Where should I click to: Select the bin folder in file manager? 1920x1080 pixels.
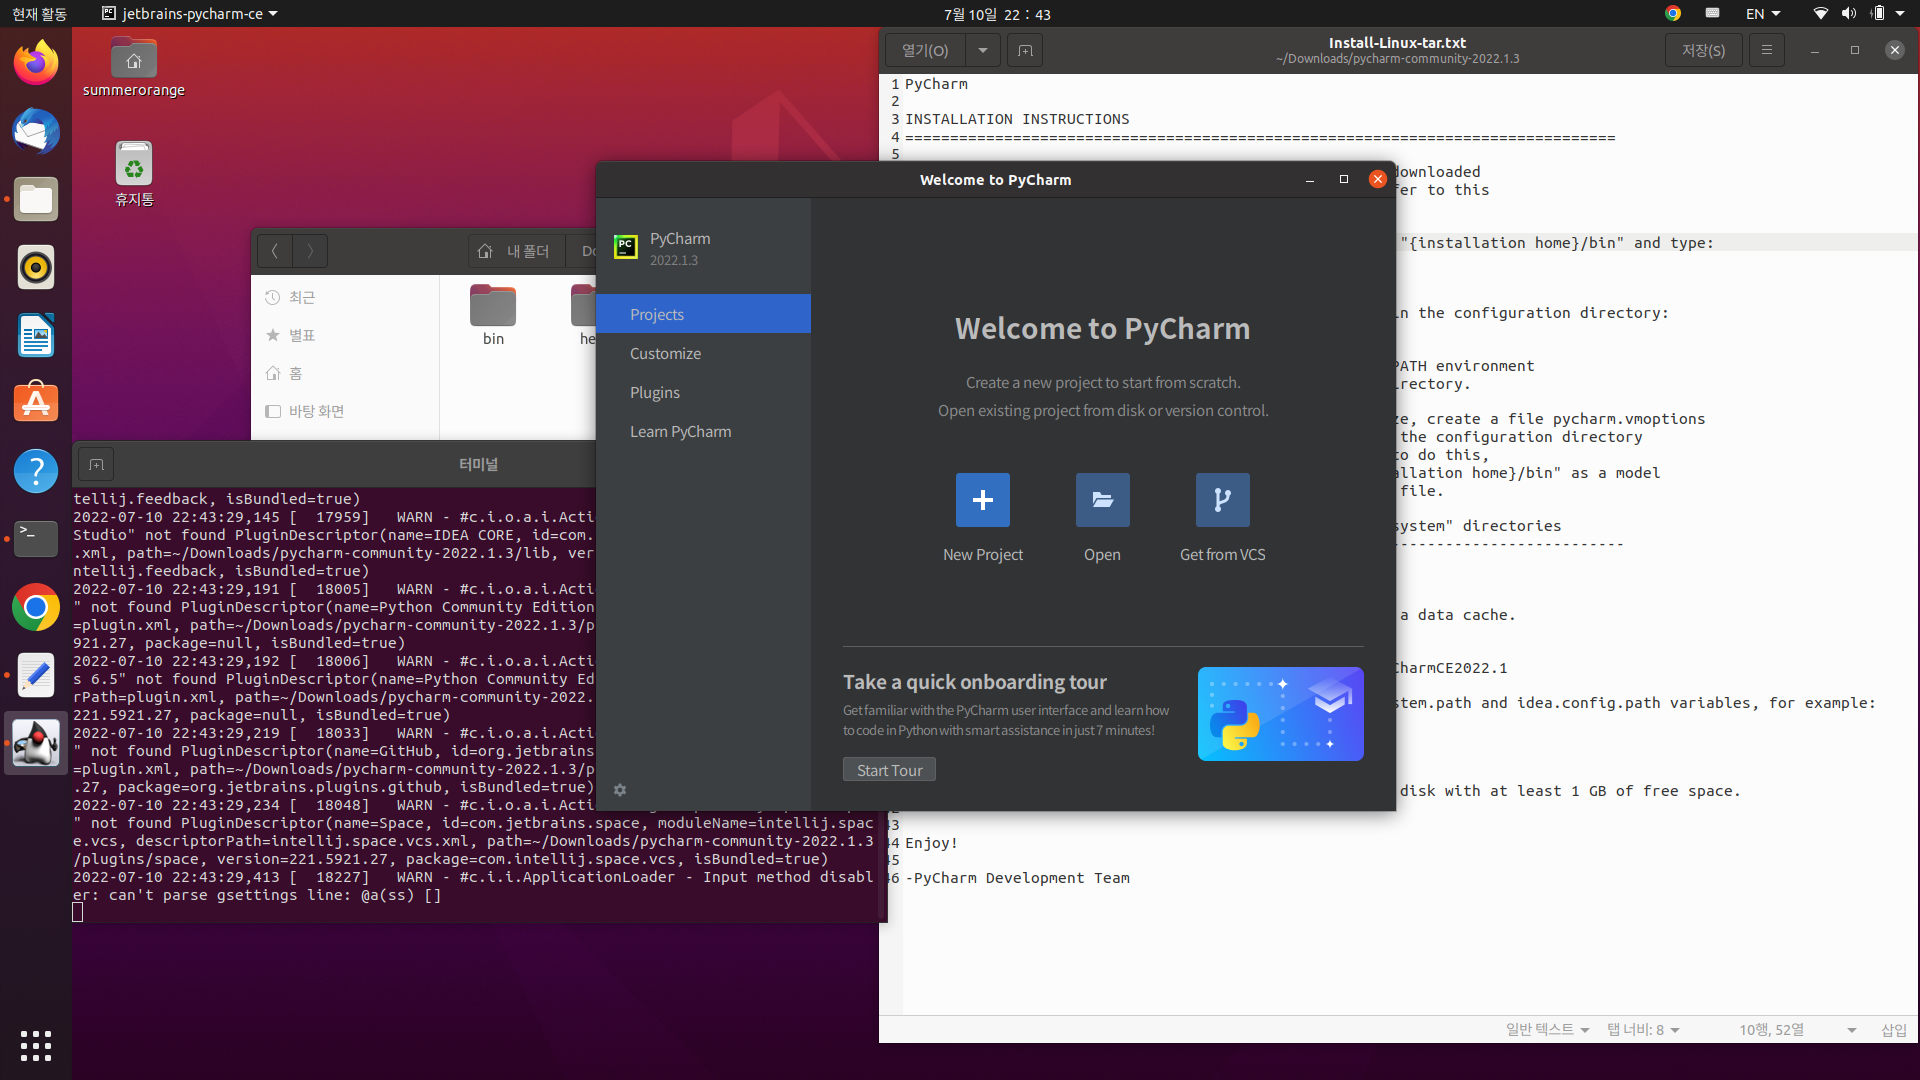[493, 315]
